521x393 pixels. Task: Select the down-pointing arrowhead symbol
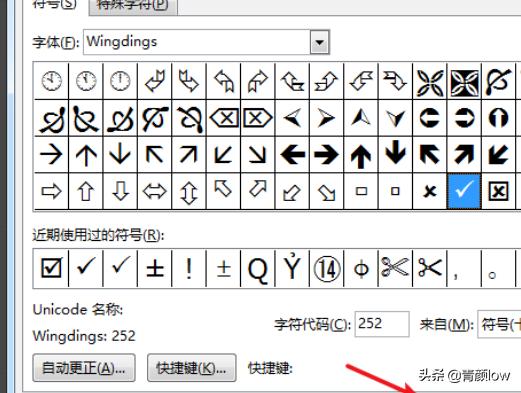coord(395,118)
